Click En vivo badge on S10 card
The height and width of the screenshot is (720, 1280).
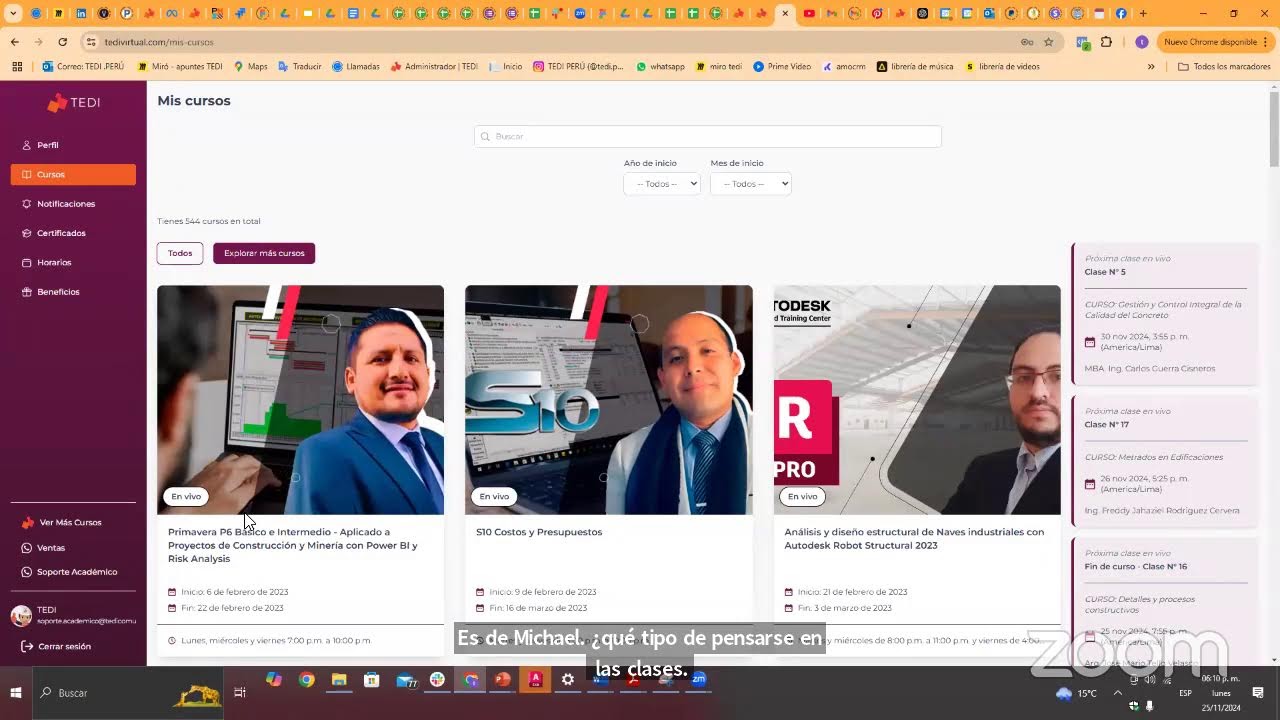point(494,496)
